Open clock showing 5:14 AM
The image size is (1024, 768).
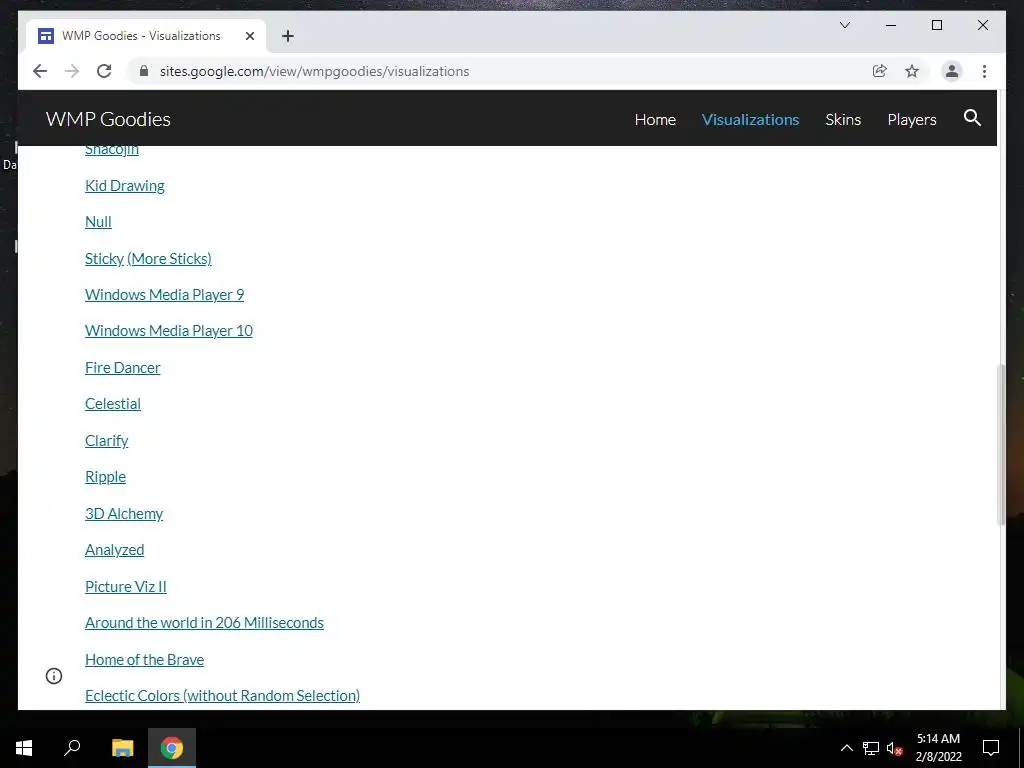(x=938, y=748)
